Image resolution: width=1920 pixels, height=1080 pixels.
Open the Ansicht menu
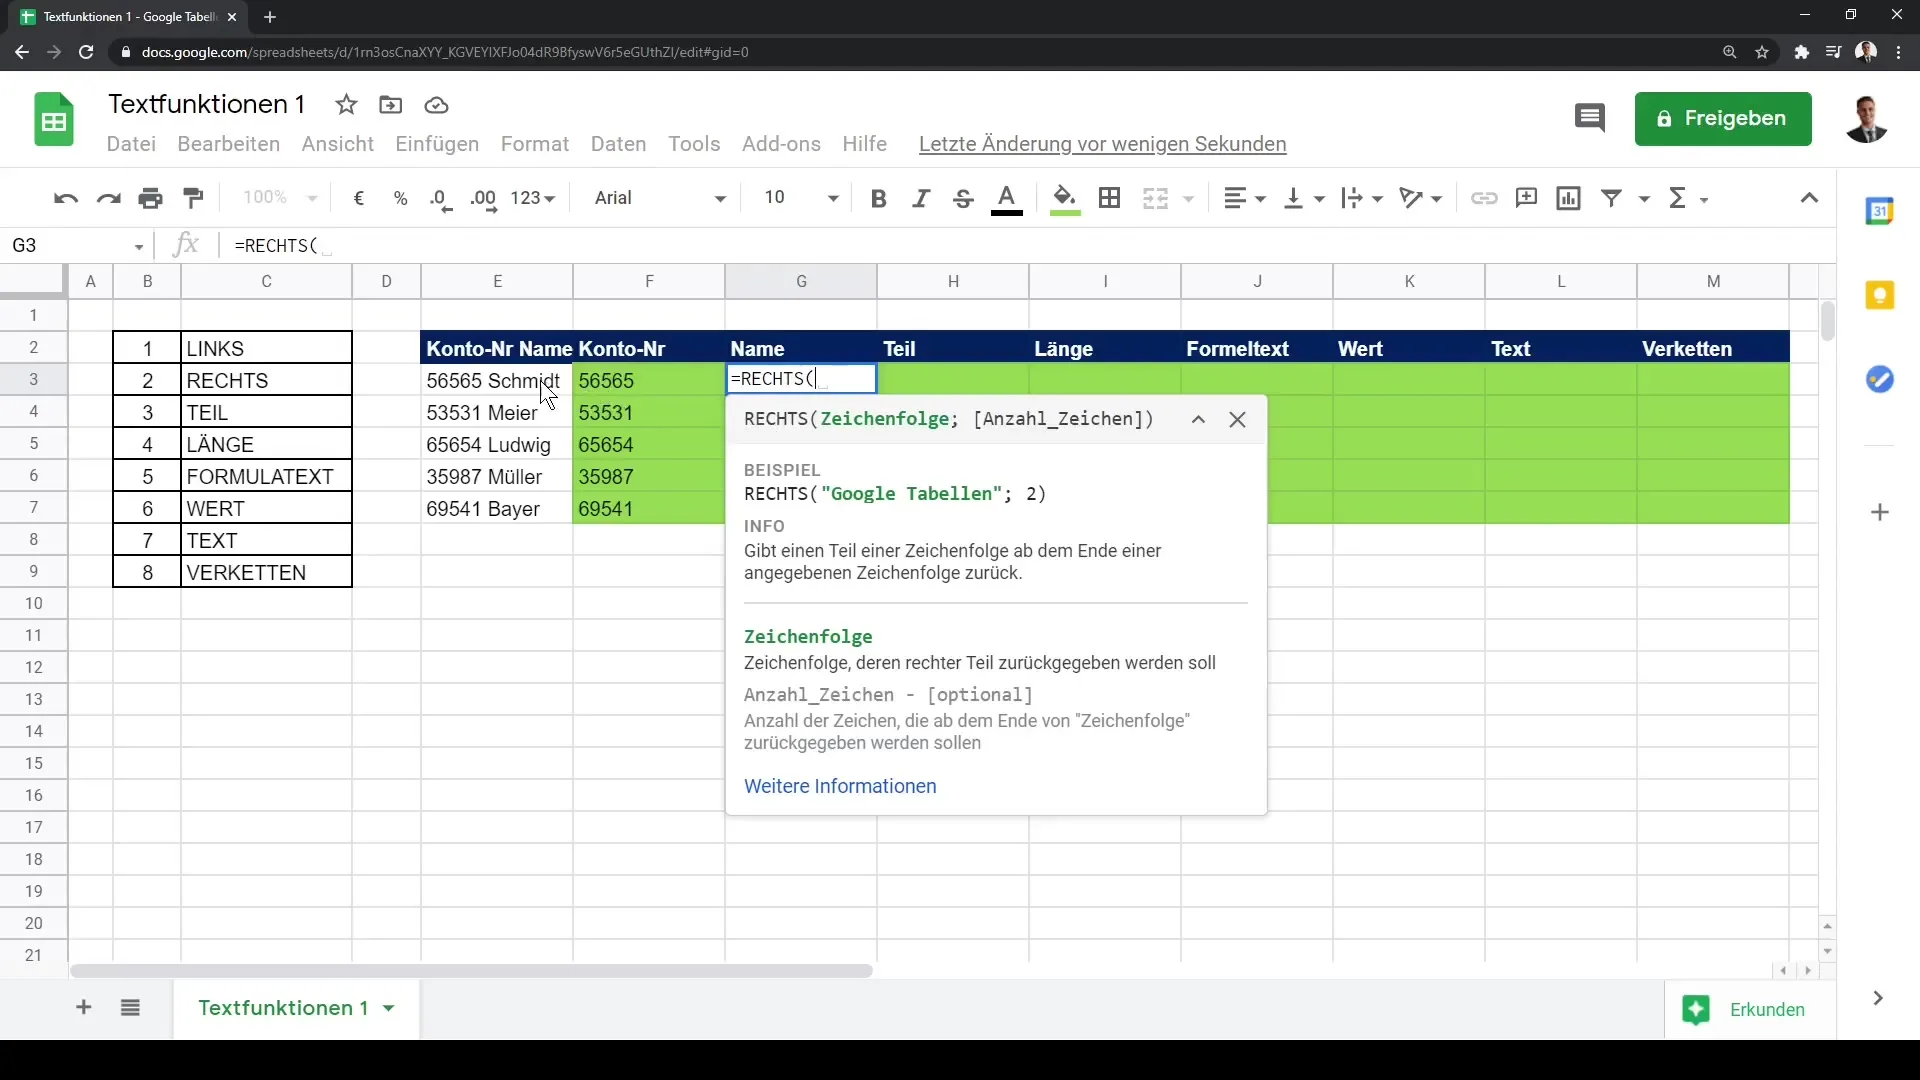pyautogui.click(x=338, y=144)
